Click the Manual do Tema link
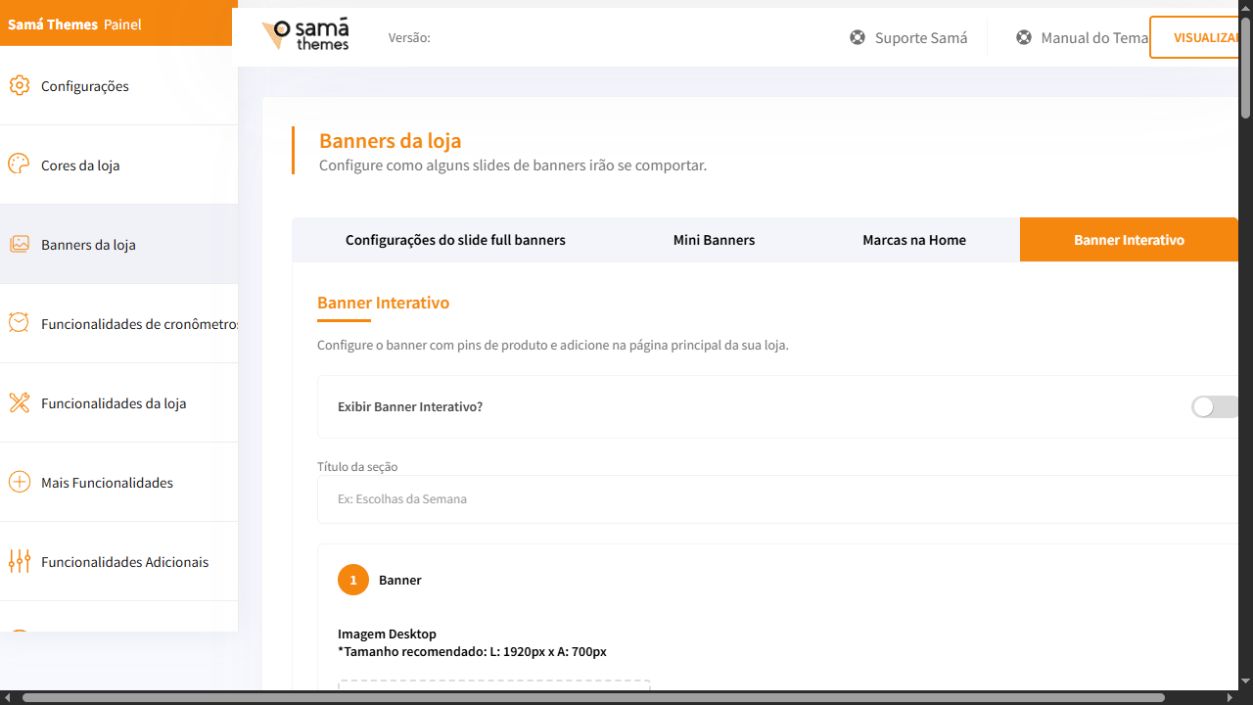This screenshot has width=1253, height=705. (1082, 38)
